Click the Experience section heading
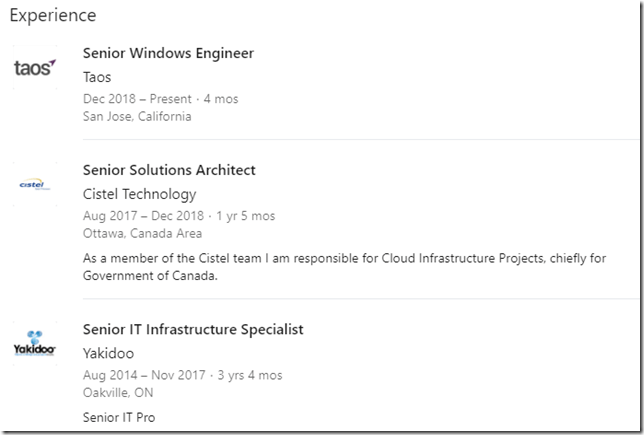Screen dimensions: 644x435 click(53, 16)
